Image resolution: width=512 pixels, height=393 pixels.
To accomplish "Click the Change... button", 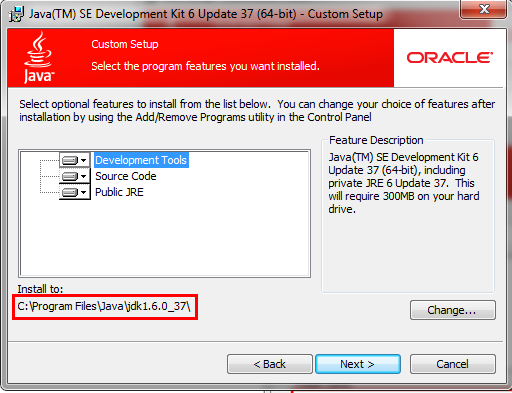I will pyautogui.click(x=453, y=310).
